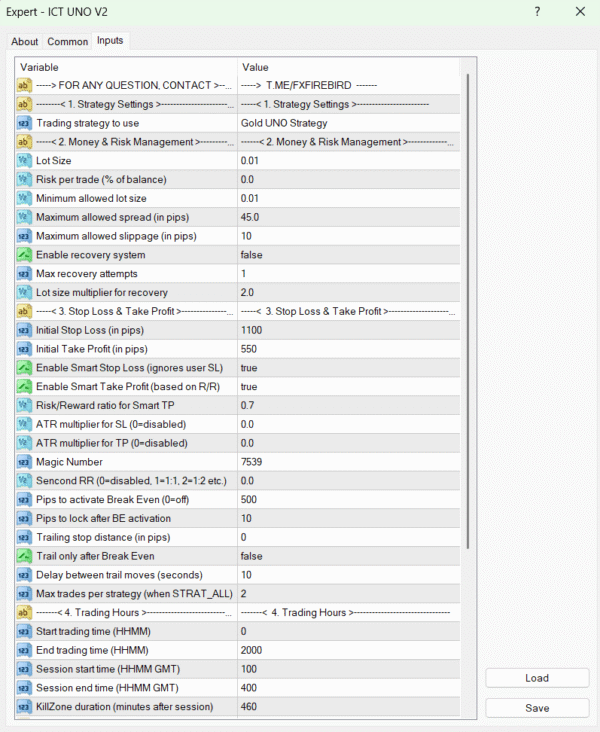Click the icon next to Lot Size
This screenshot has width=600, height=732.
(24, 161)
